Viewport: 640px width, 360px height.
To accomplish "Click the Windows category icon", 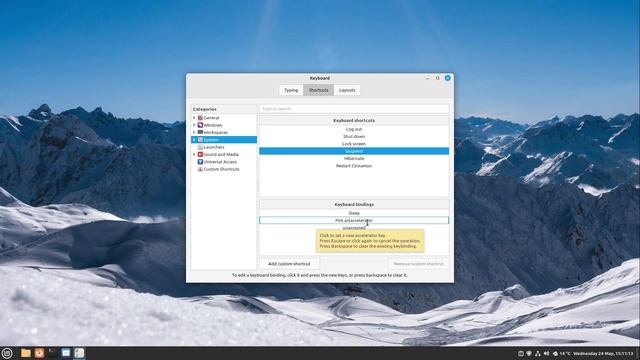I will [x=200, y=125].
